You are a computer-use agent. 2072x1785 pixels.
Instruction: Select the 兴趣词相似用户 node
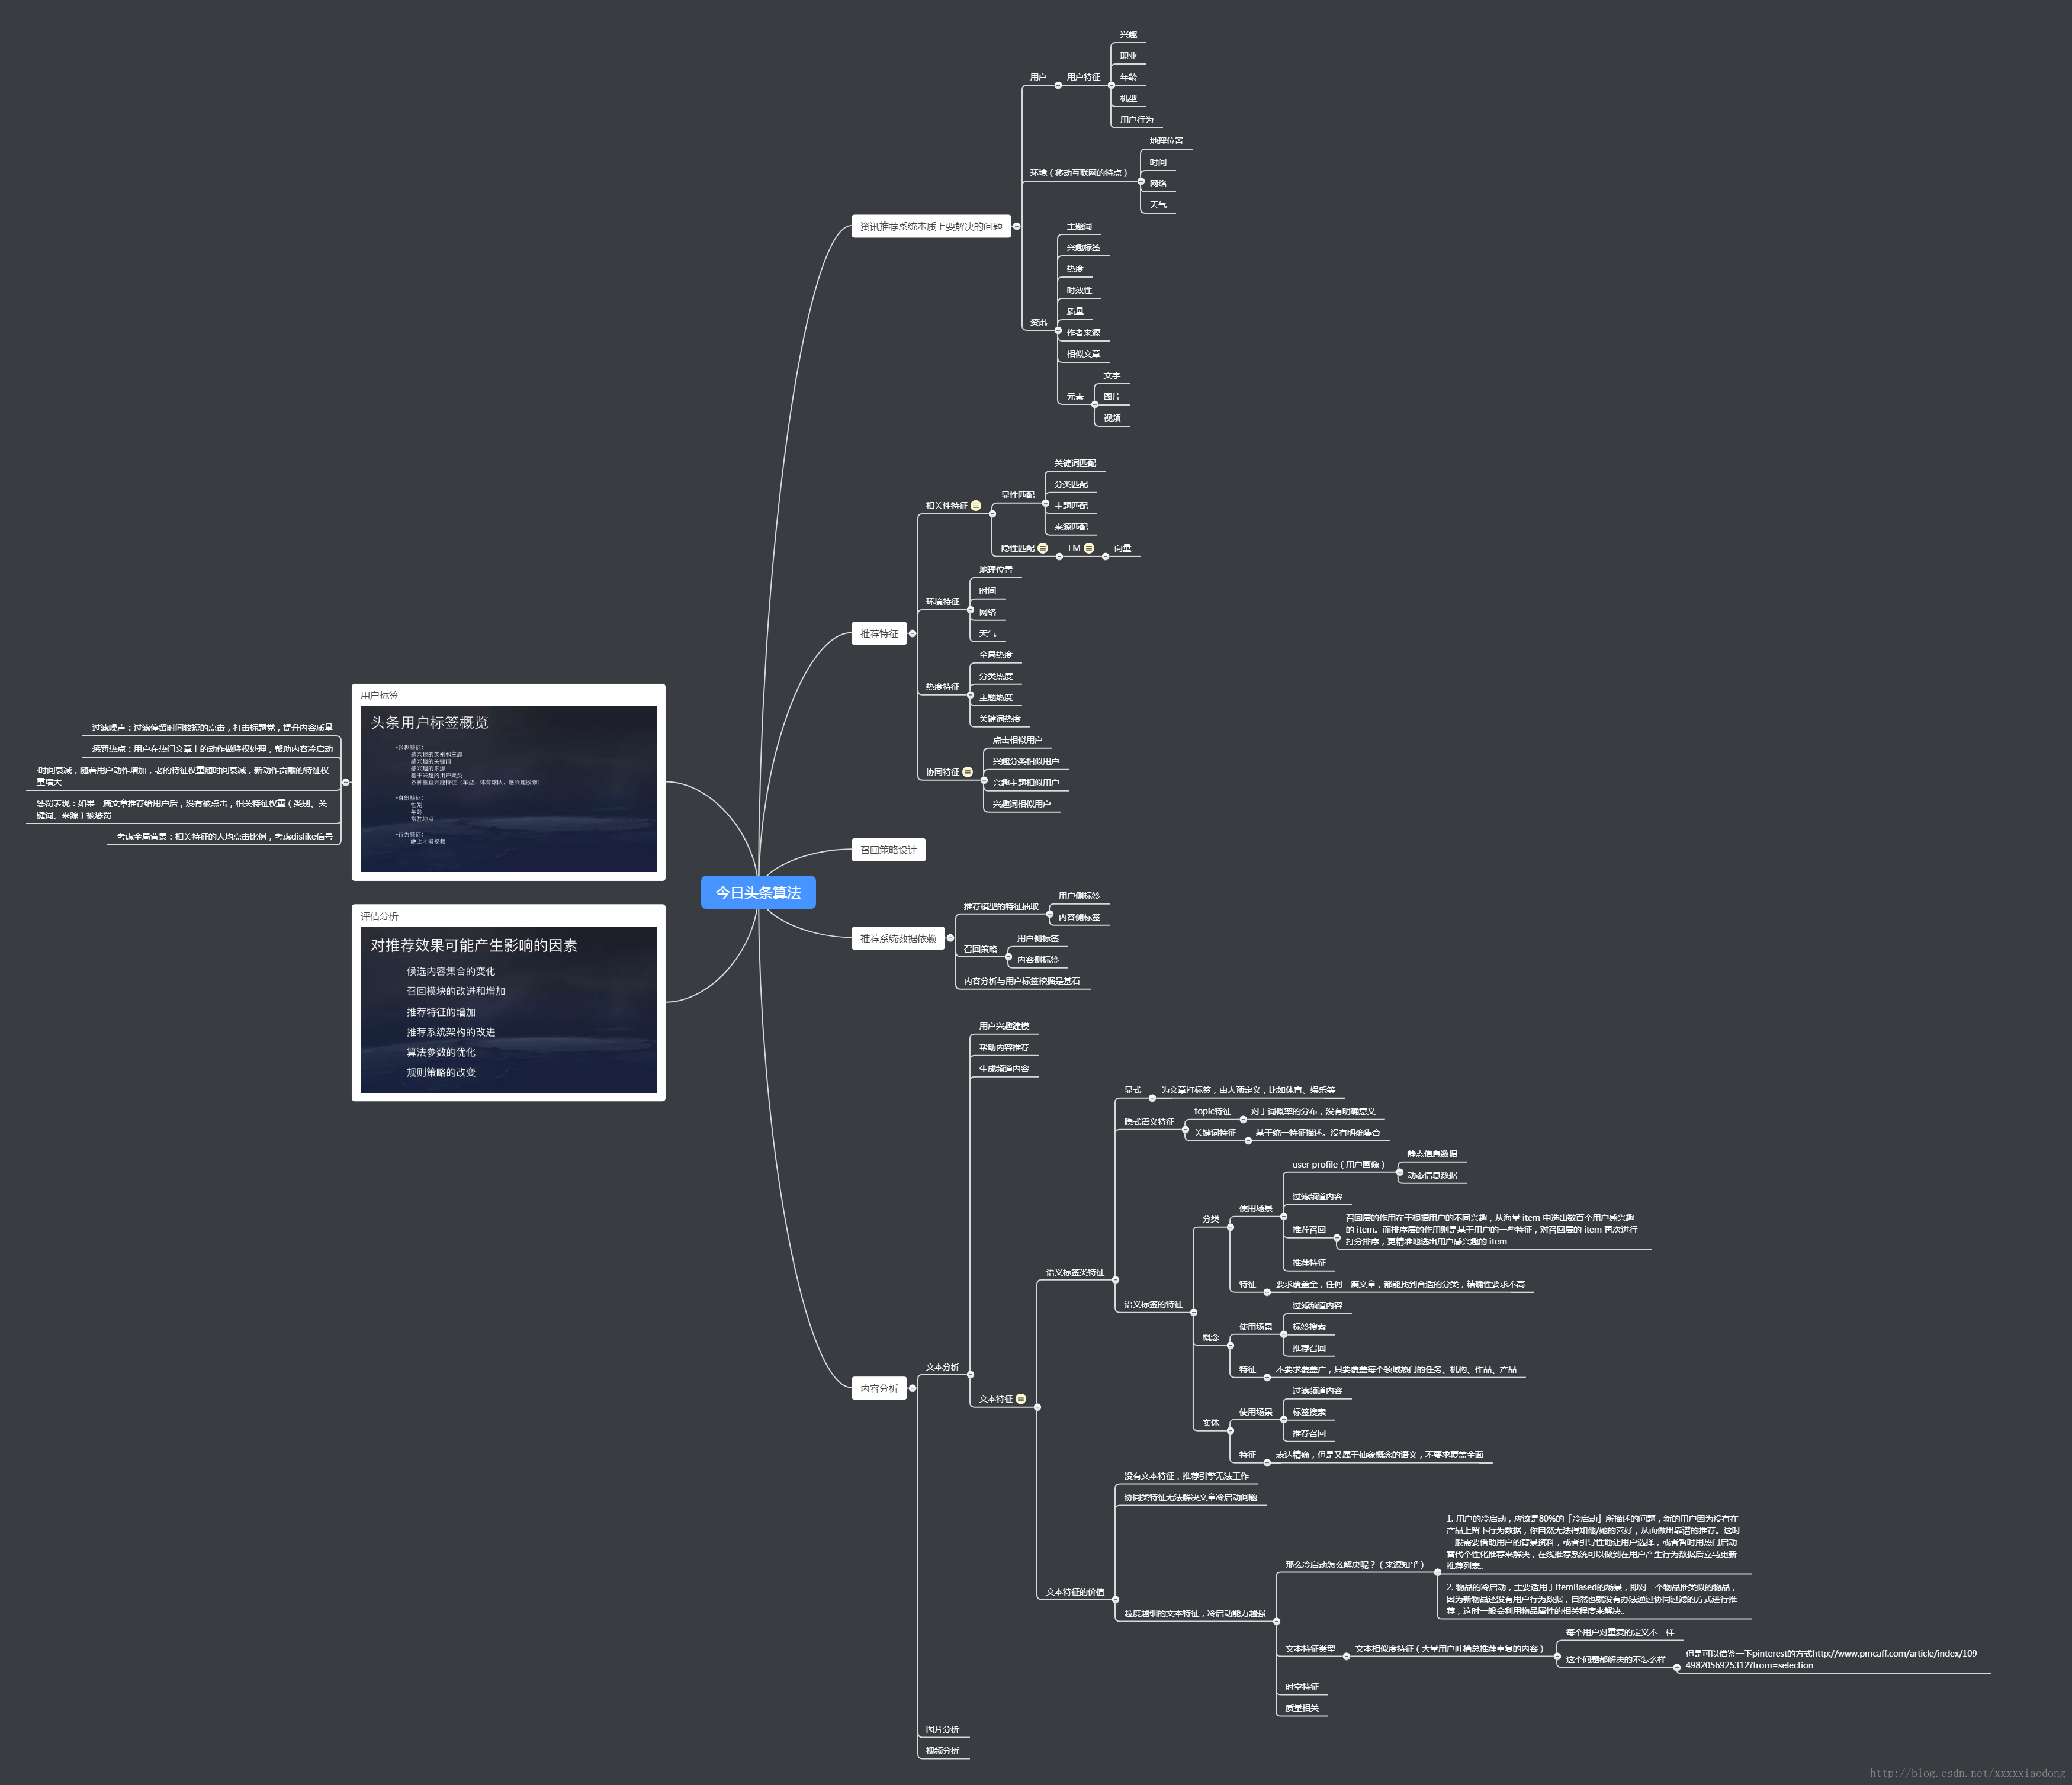coord(1021,804)
